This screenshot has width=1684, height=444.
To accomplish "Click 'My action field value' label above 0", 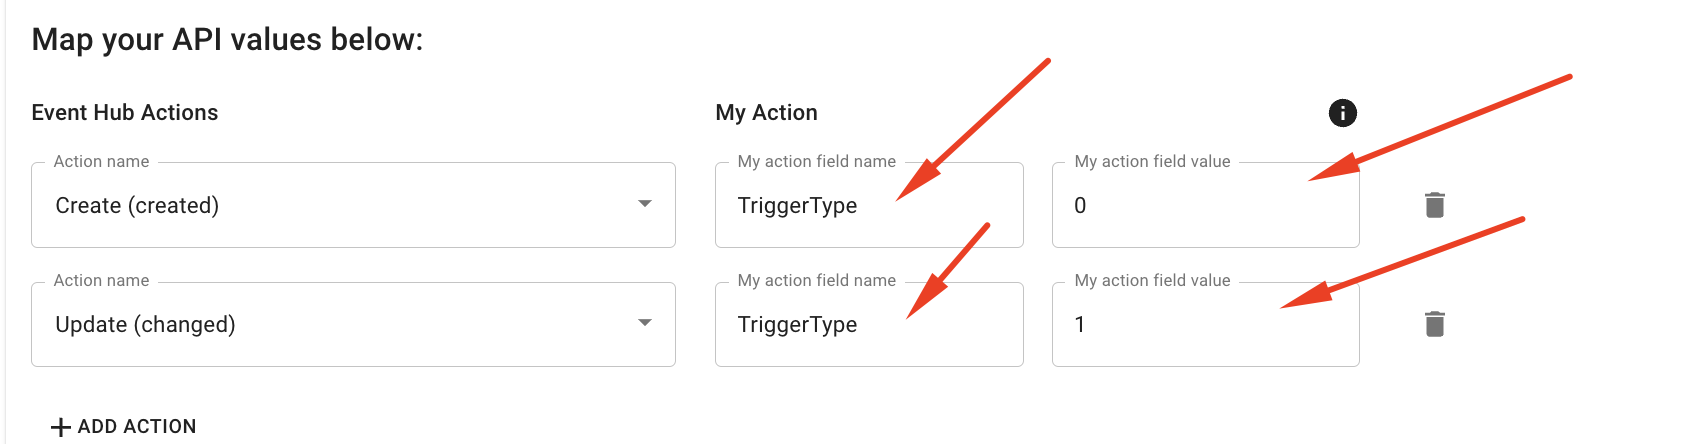I will pos(1152,162).
